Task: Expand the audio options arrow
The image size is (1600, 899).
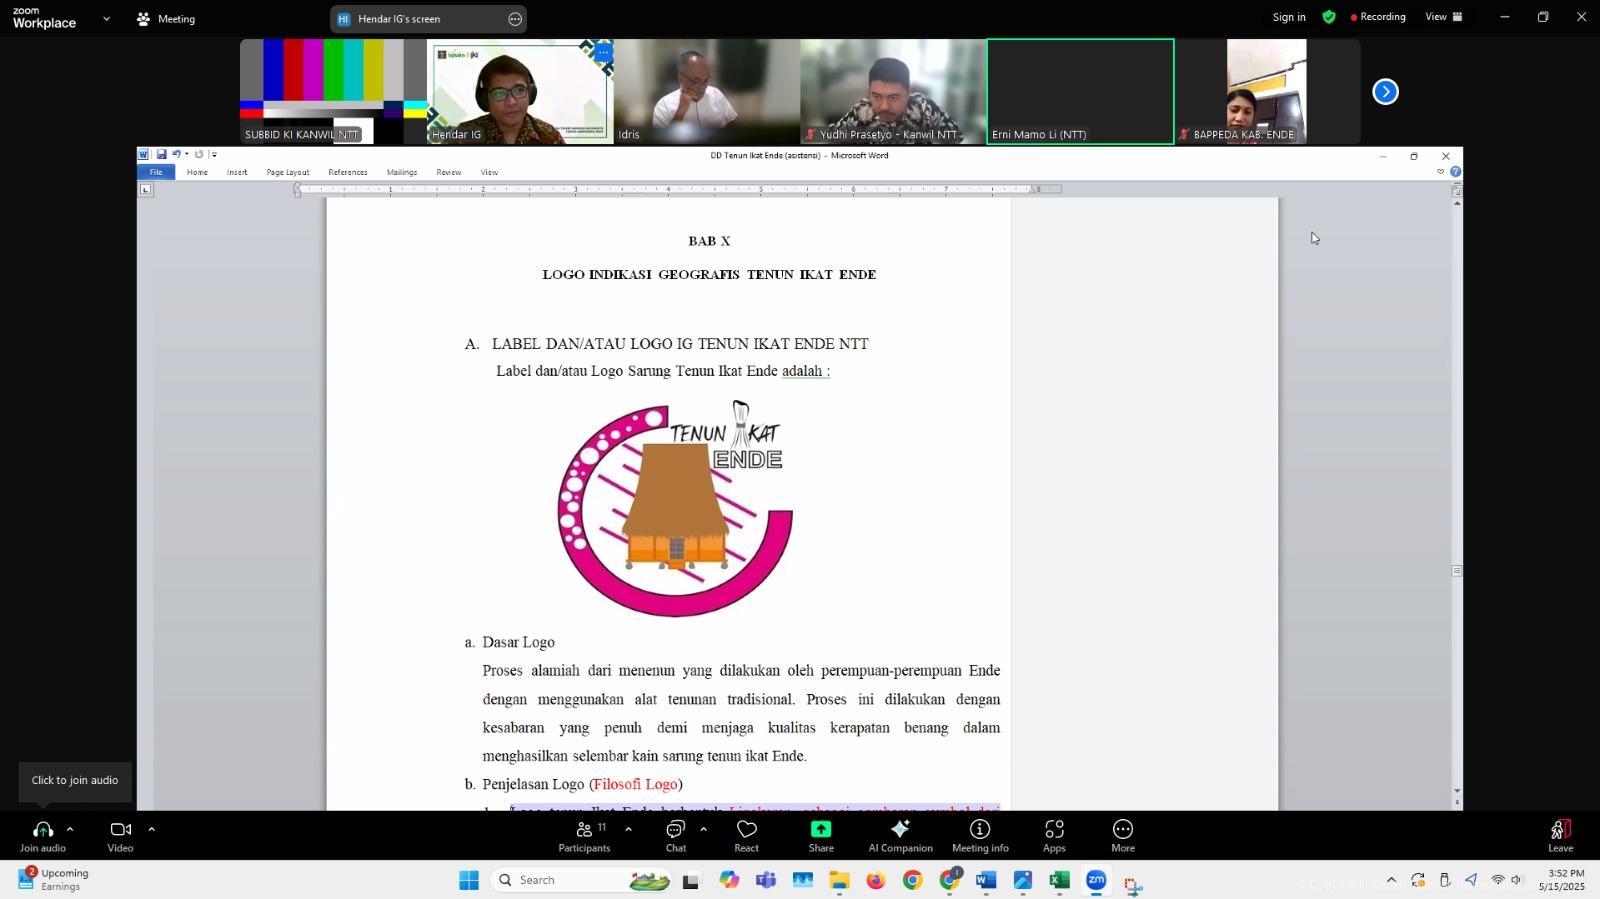Action: [70, 829]
